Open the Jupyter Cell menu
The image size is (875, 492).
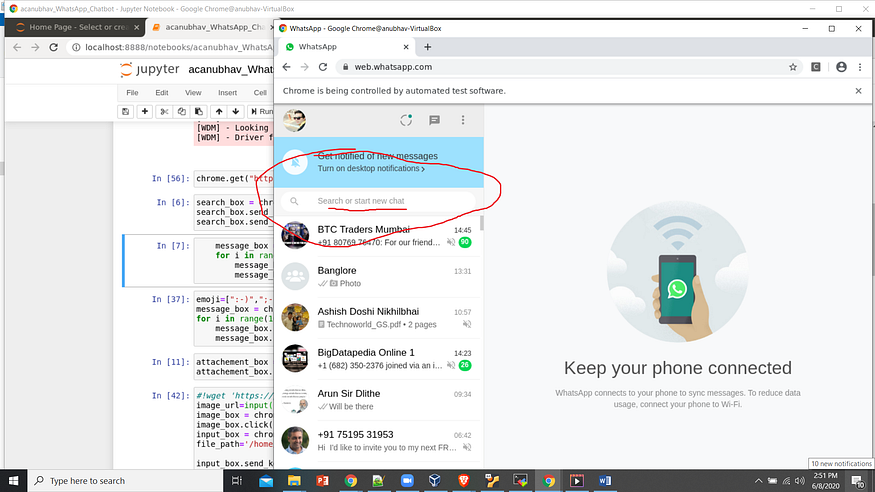coord(260,93)
